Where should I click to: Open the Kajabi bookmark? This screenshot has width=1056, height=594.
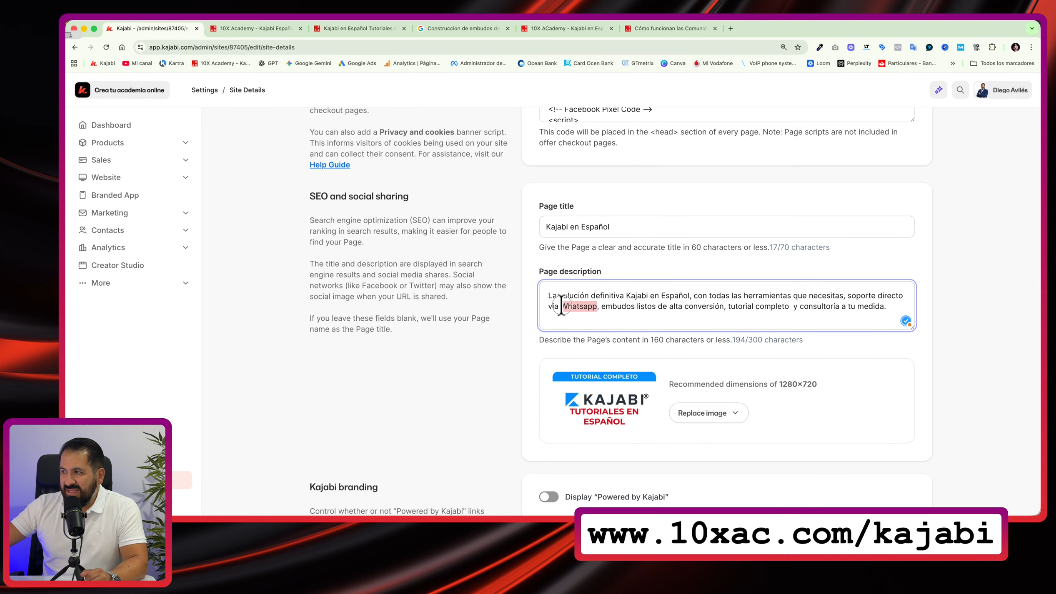[103, 63]
